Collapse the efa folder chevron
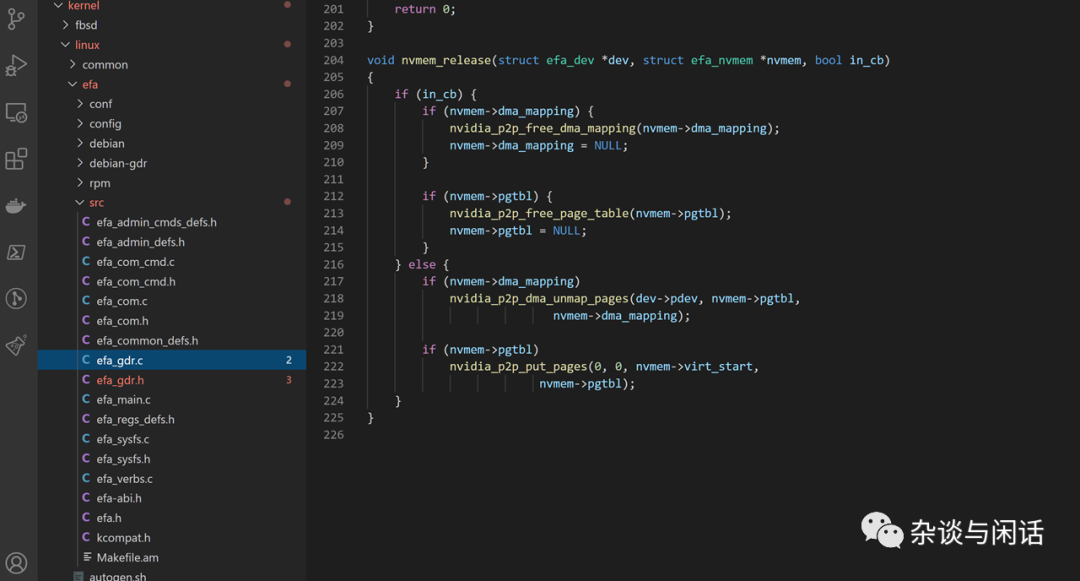 73,84
